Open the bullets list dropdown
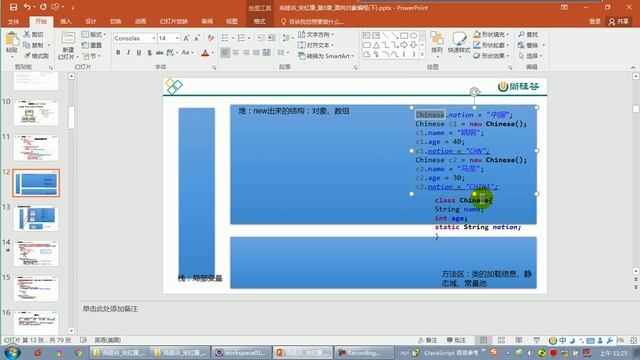Screen dimensions: 640x360 coord(233,38)
